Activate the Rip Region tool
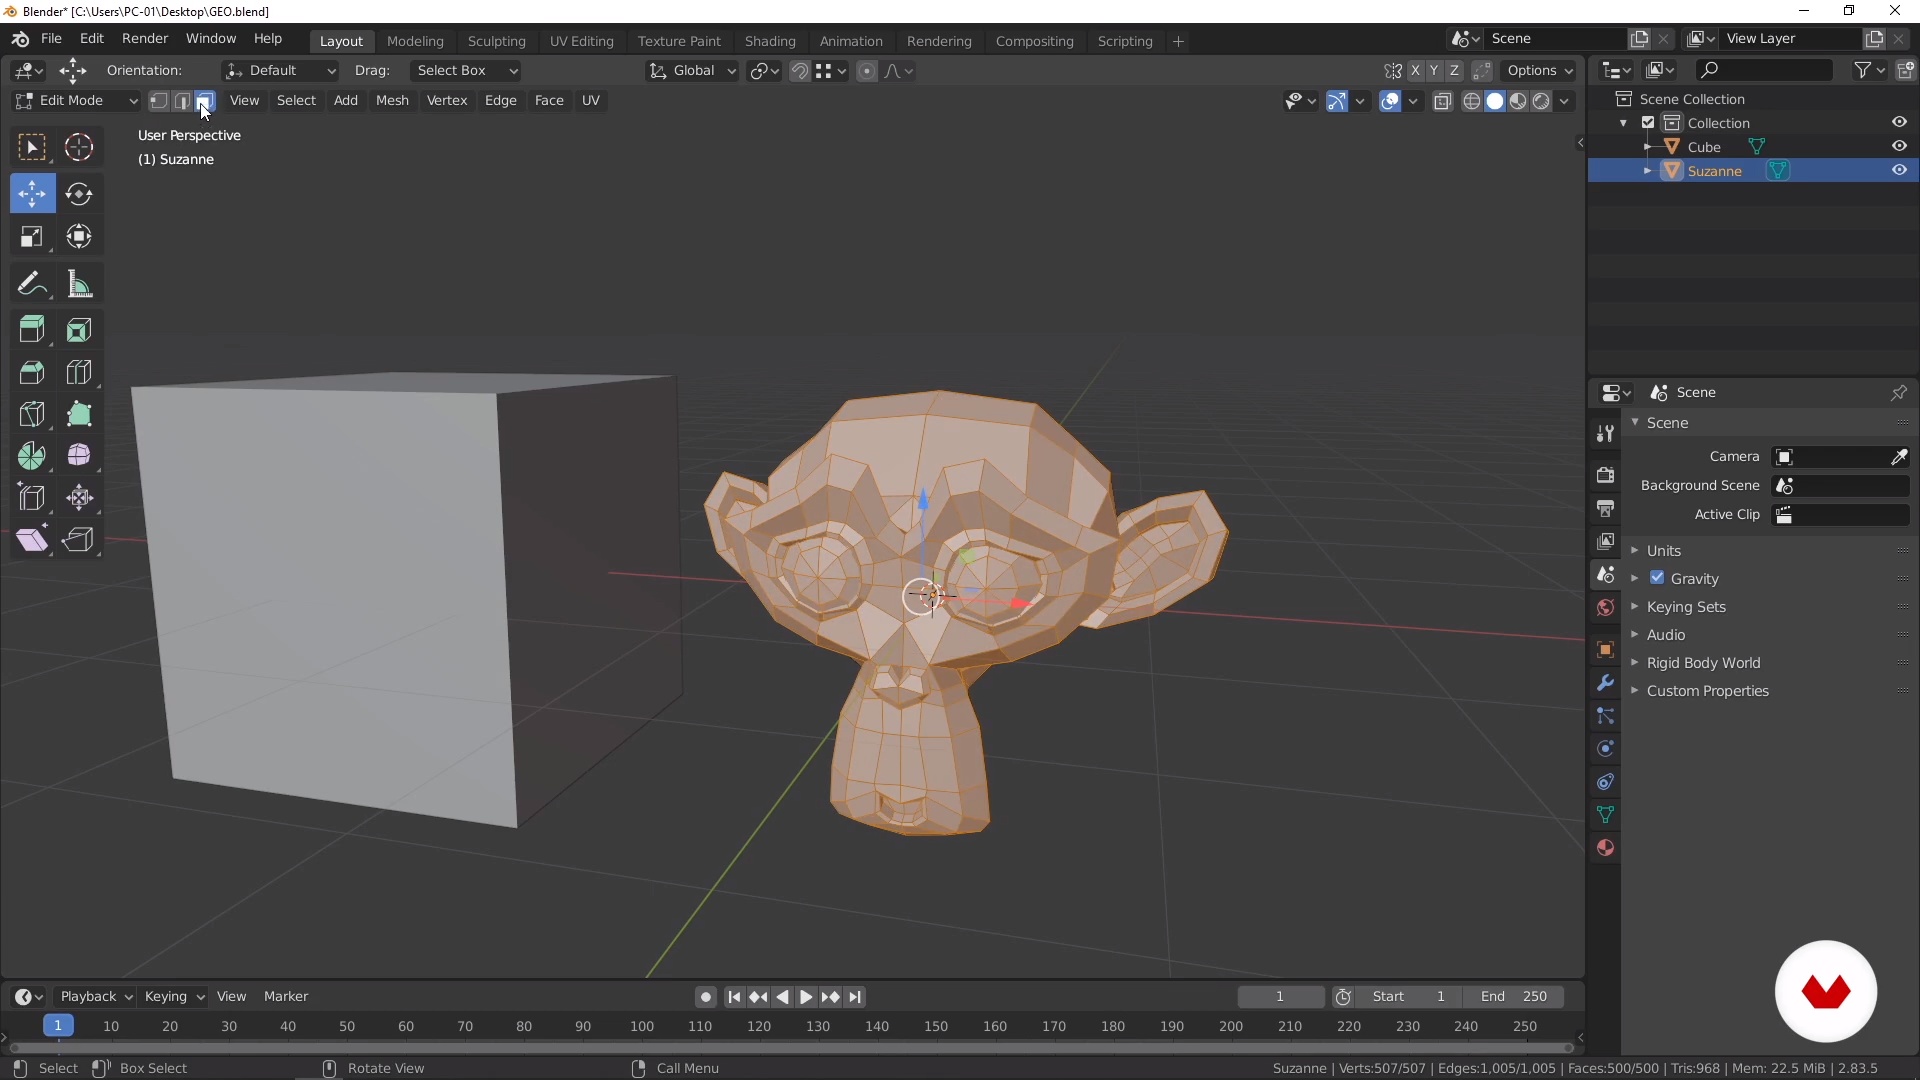This screenshot has width=1920, height=1080. [x=79, y=540]
